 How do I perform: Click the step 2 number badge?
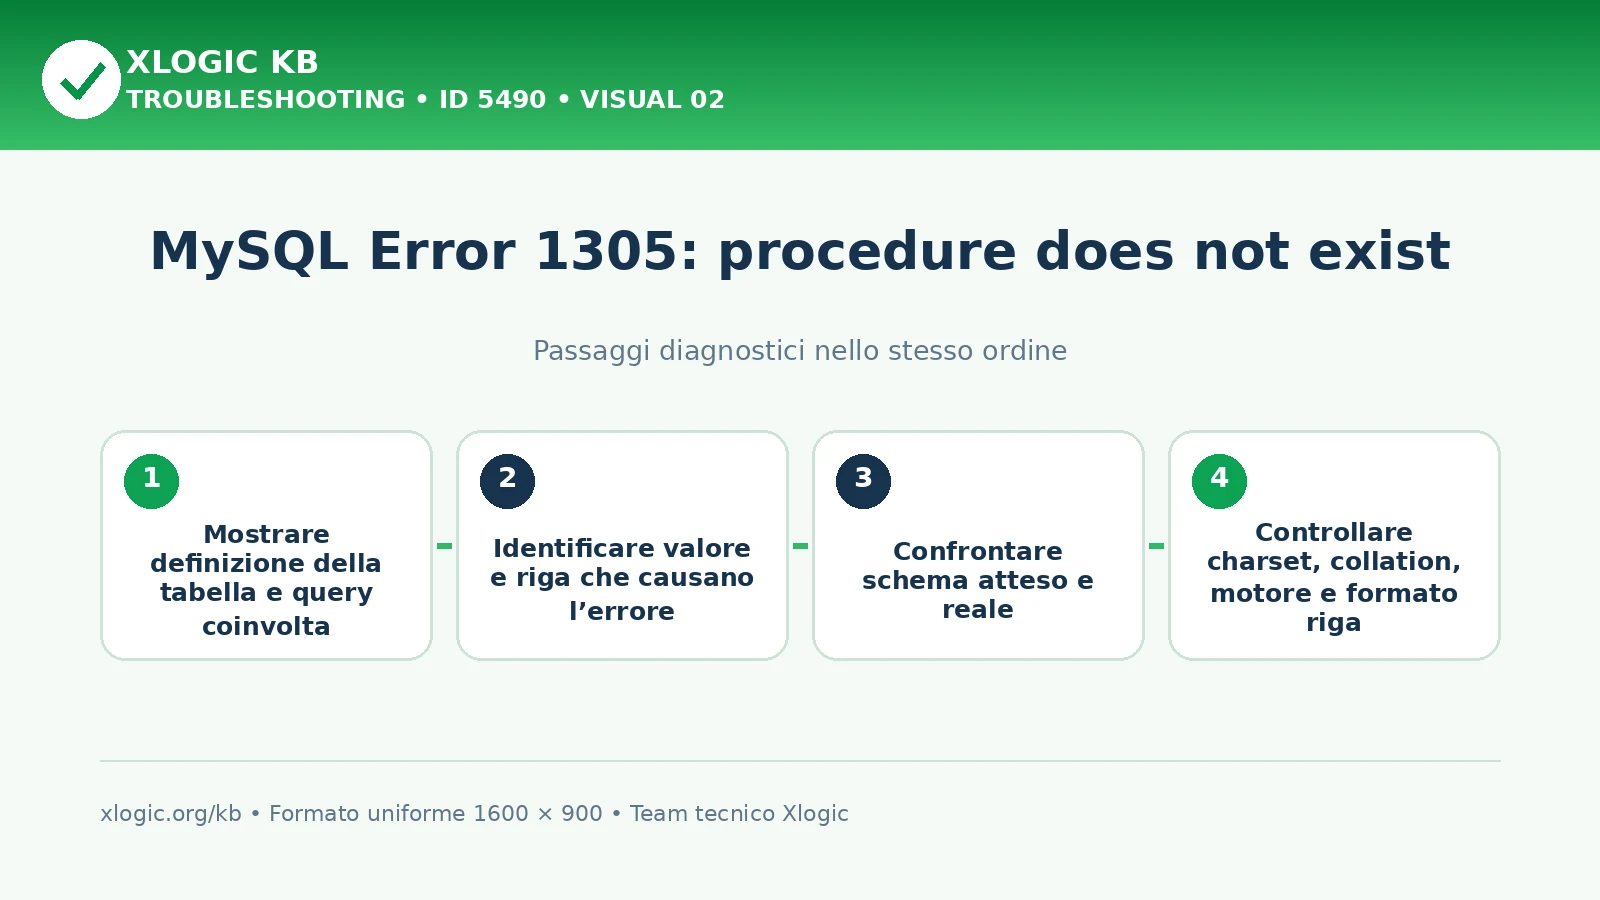[x=507, y=481]
